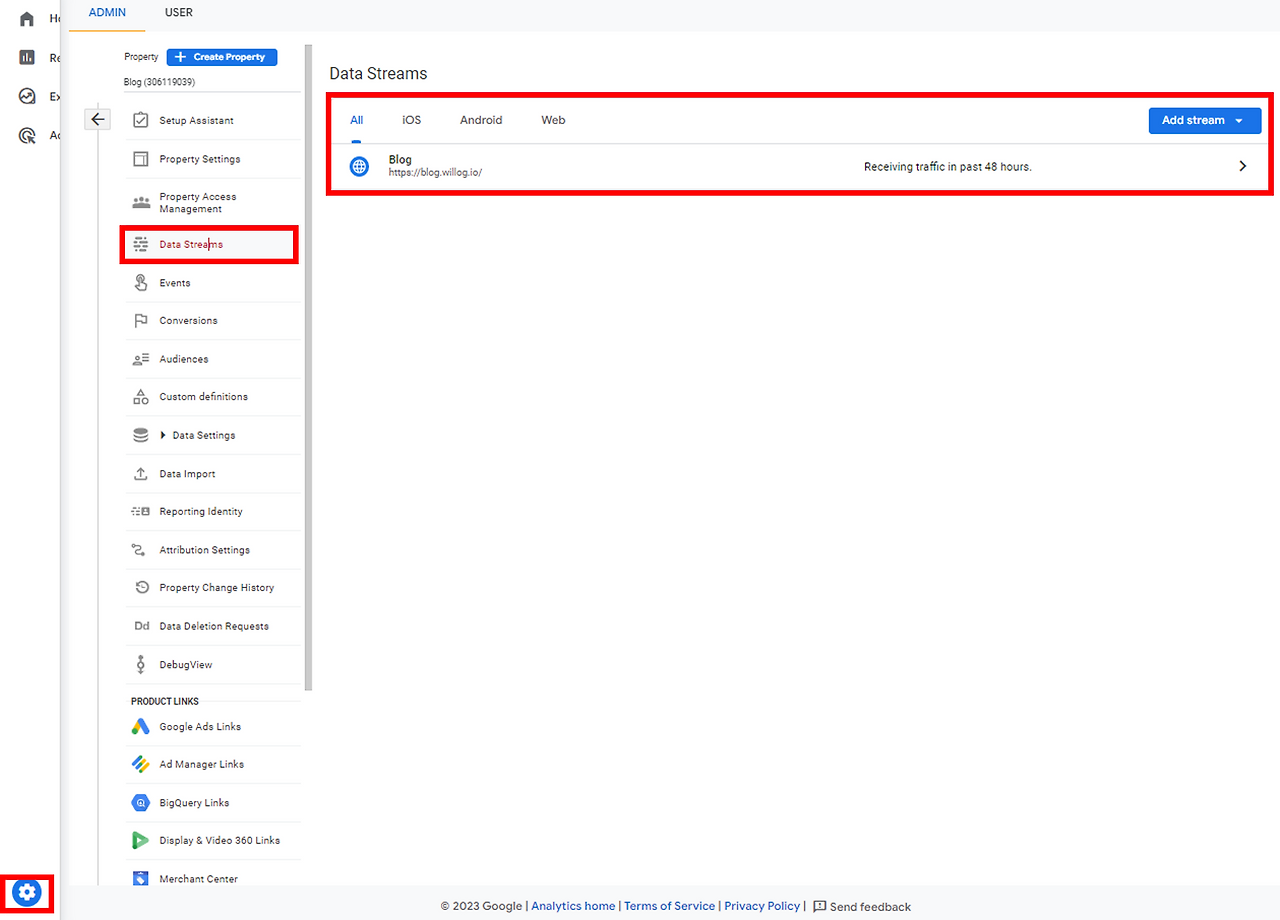Filter streams by Web tab
The height and width of the screenshot is (920, 1280).
(553, 120)
